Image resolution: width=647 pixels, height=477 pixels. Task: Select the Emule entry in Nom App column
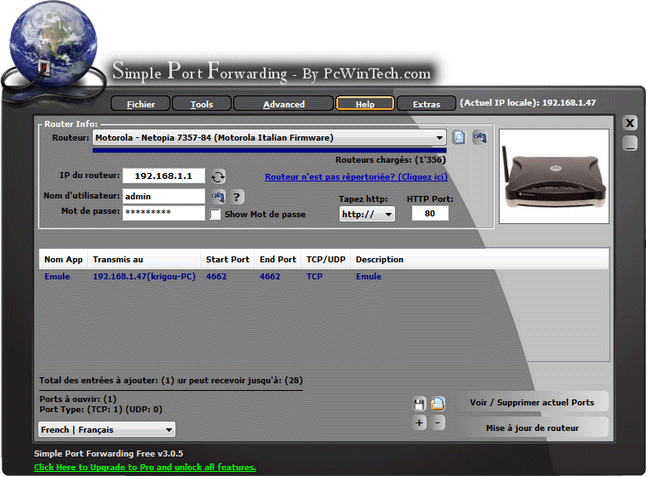pos(57,276)
